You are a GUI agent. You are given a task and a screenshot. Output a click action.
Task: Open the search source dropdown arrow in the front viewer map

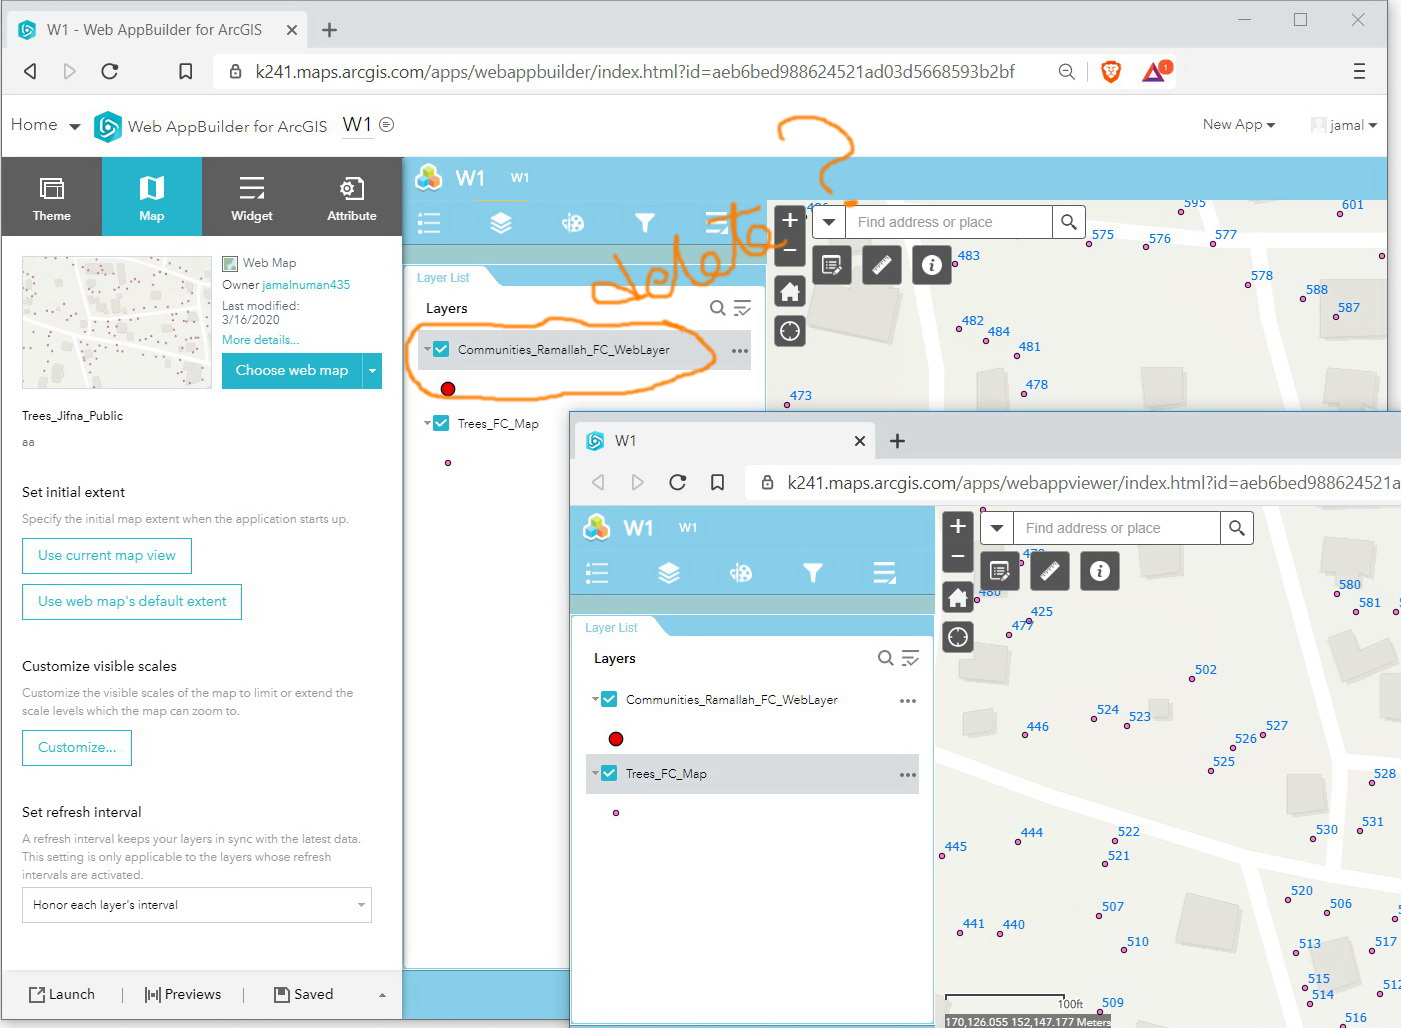click(997, 528)
